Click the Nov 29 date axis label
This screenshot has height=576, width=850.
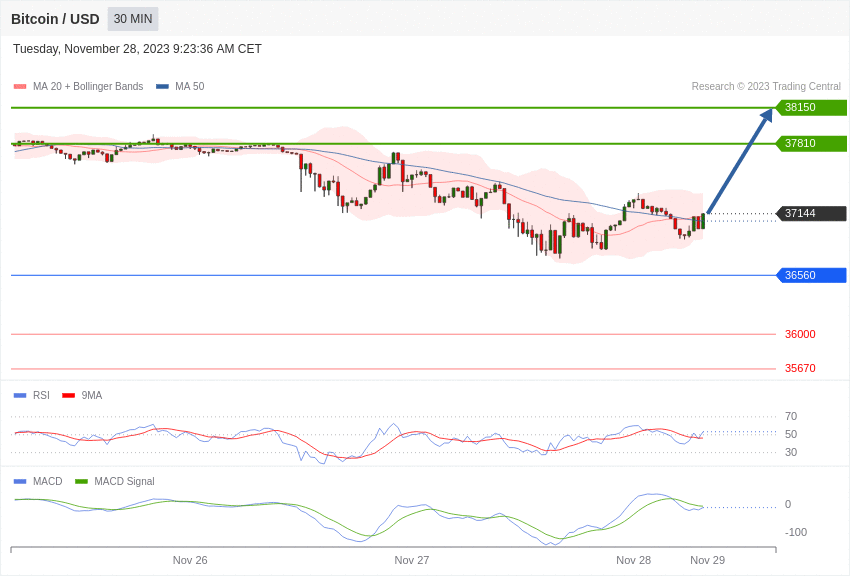click(707, 560)
